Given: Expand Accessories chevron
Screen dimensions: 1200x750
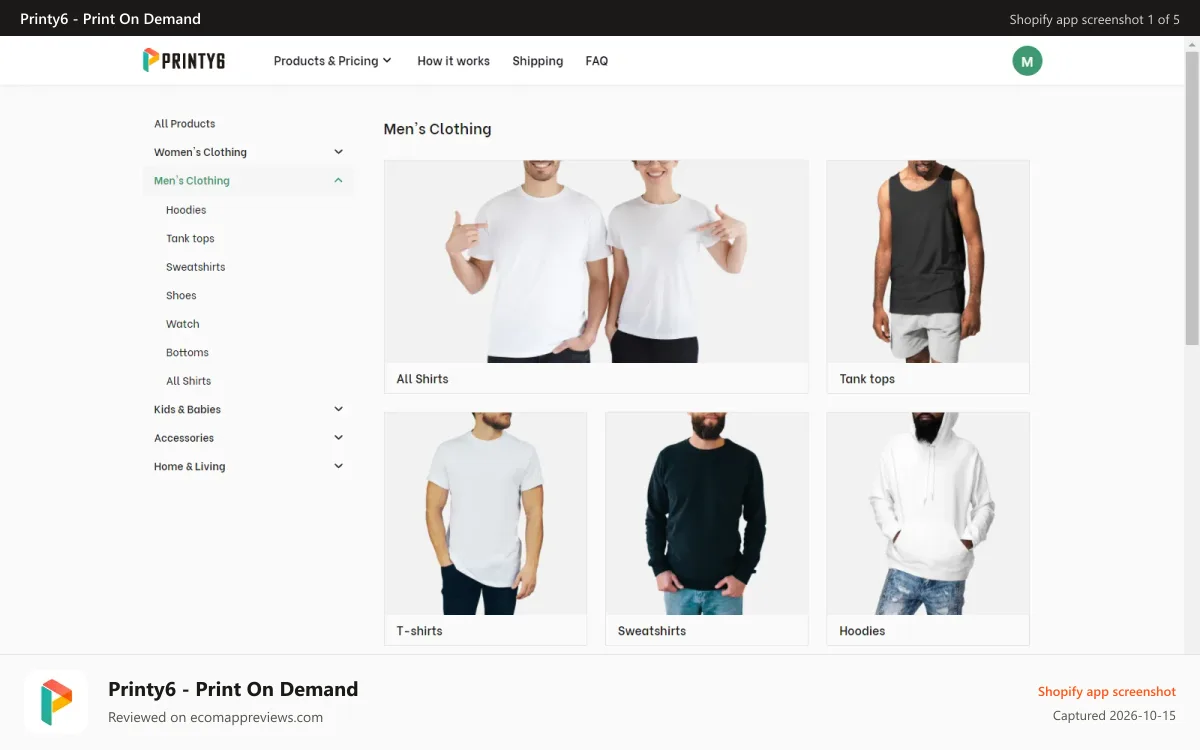Looking at the screenshot, I should [x=338, y=438].
